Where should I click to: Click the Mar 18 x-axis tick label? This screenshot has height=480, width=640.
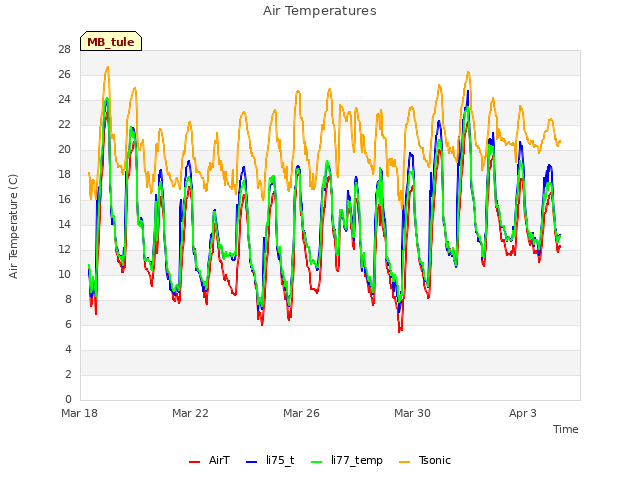coord(80,413)
